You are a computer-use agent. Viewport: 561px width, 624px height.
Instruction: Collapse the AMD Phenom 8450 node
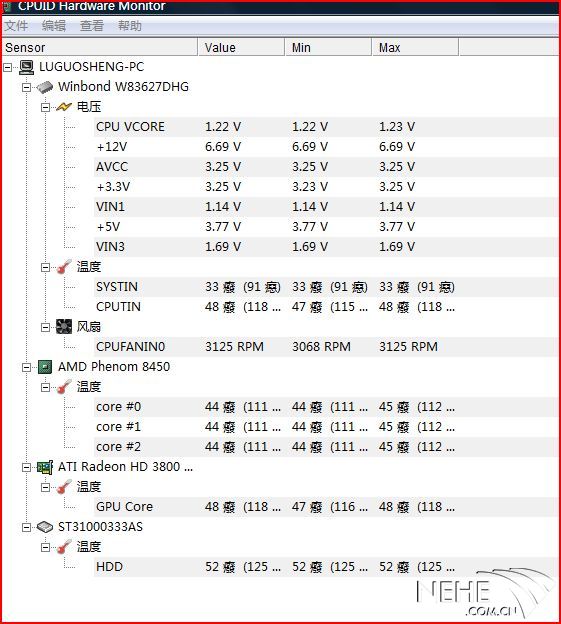(x=27, y=367)
